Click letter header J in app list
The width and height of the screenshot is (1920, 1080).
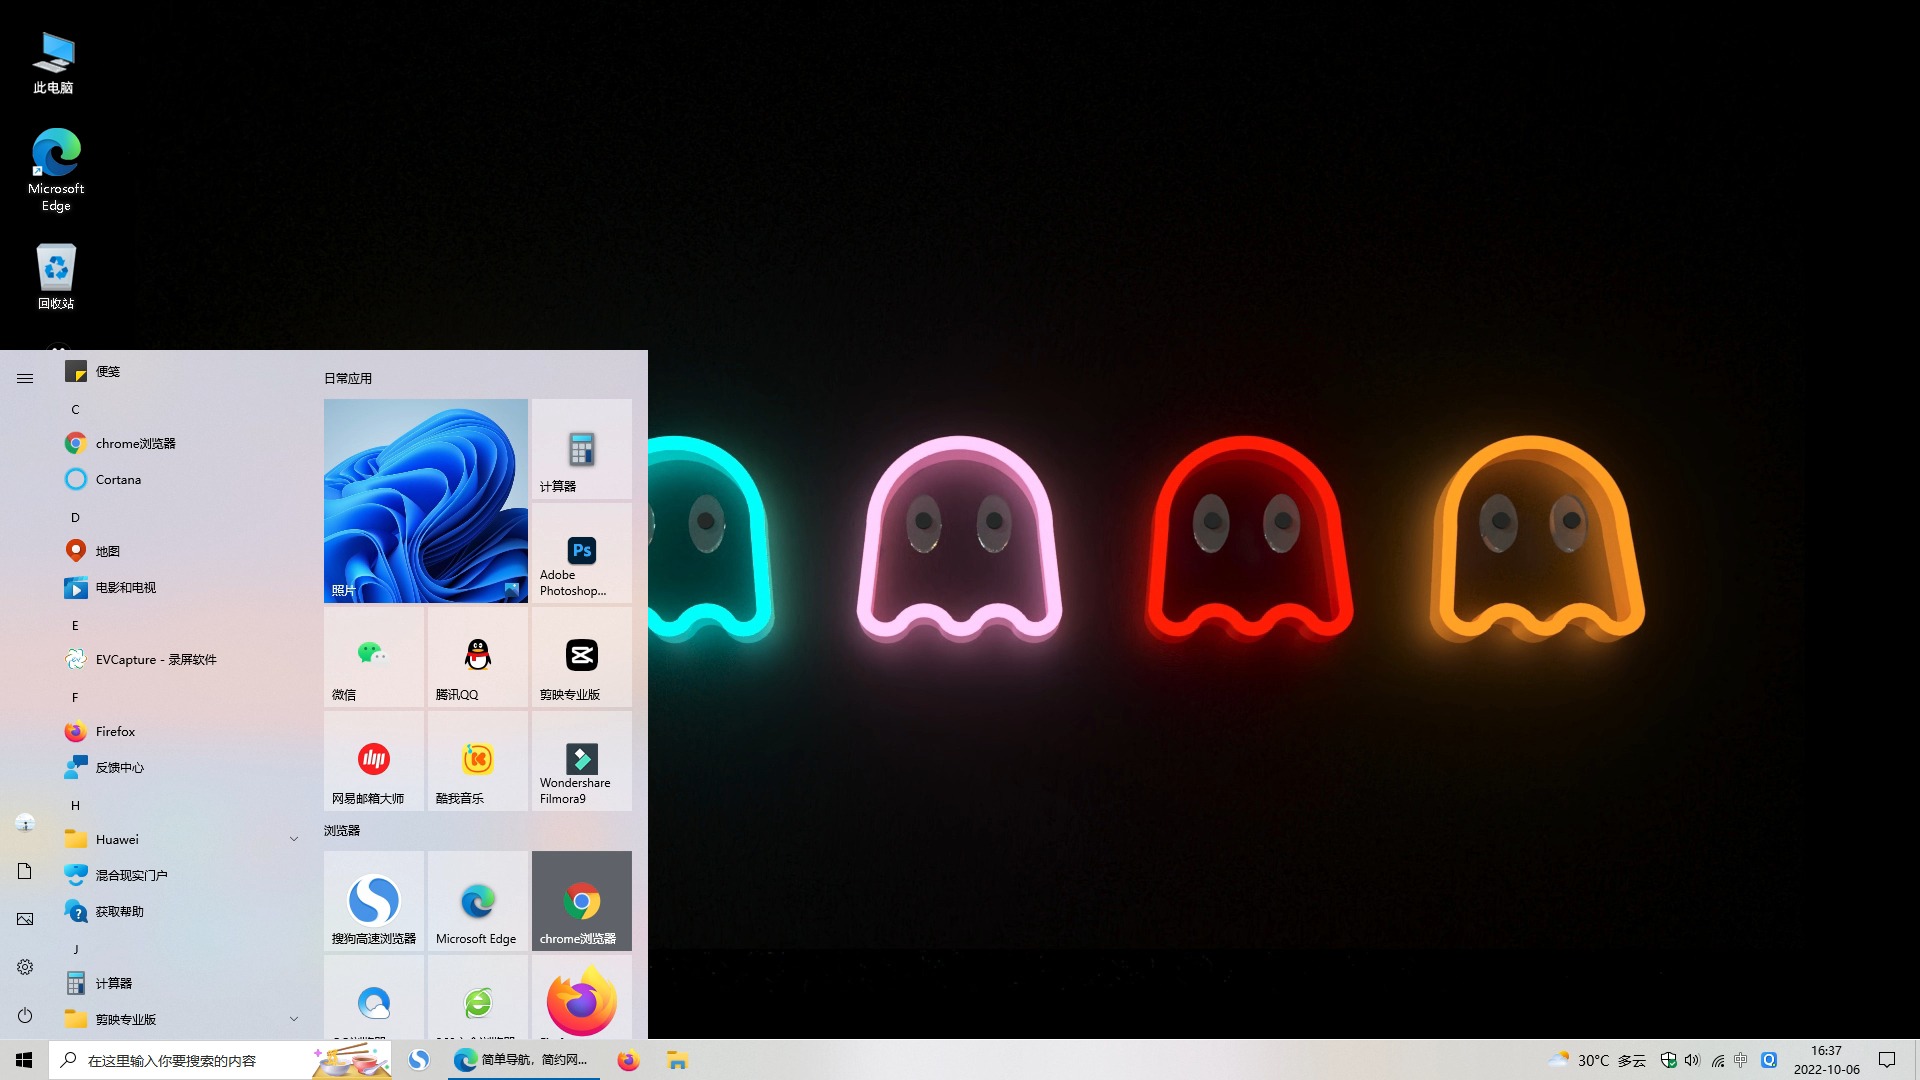coord(75,949)
